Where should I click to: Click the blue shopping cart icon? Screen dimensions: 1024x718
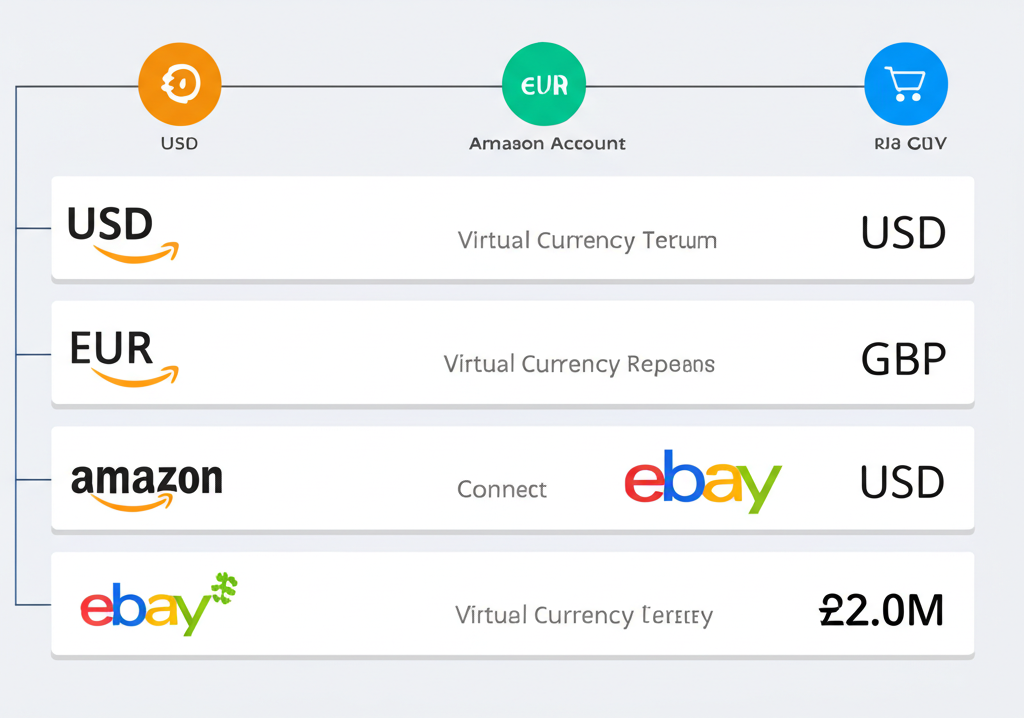[905, 84]
